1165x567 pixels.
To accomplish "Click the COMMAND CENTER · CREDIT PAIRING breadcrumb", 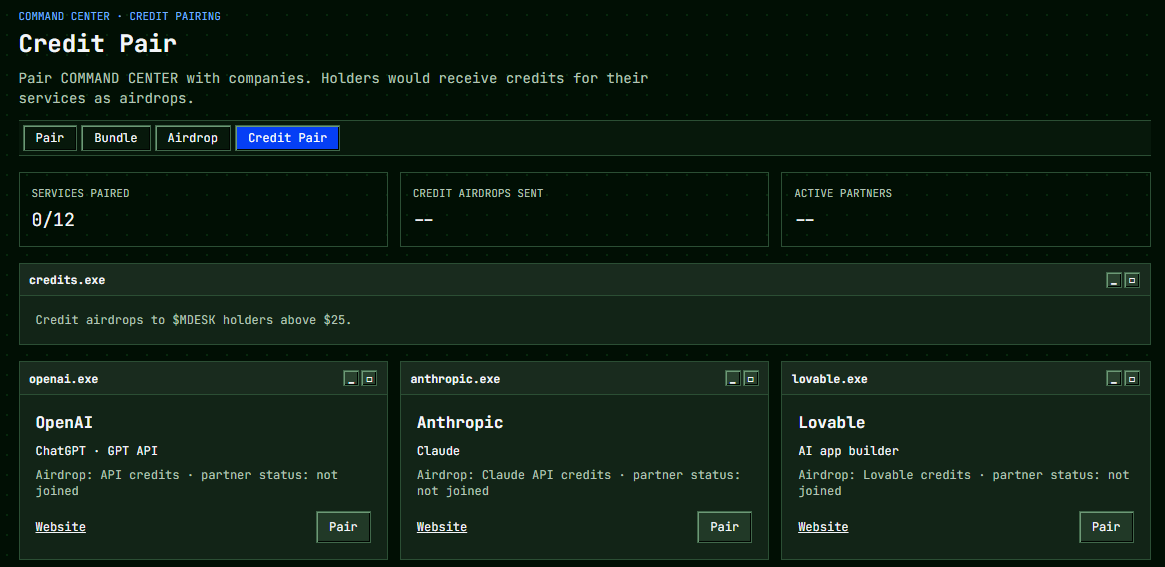I will [x=120, y=16].
